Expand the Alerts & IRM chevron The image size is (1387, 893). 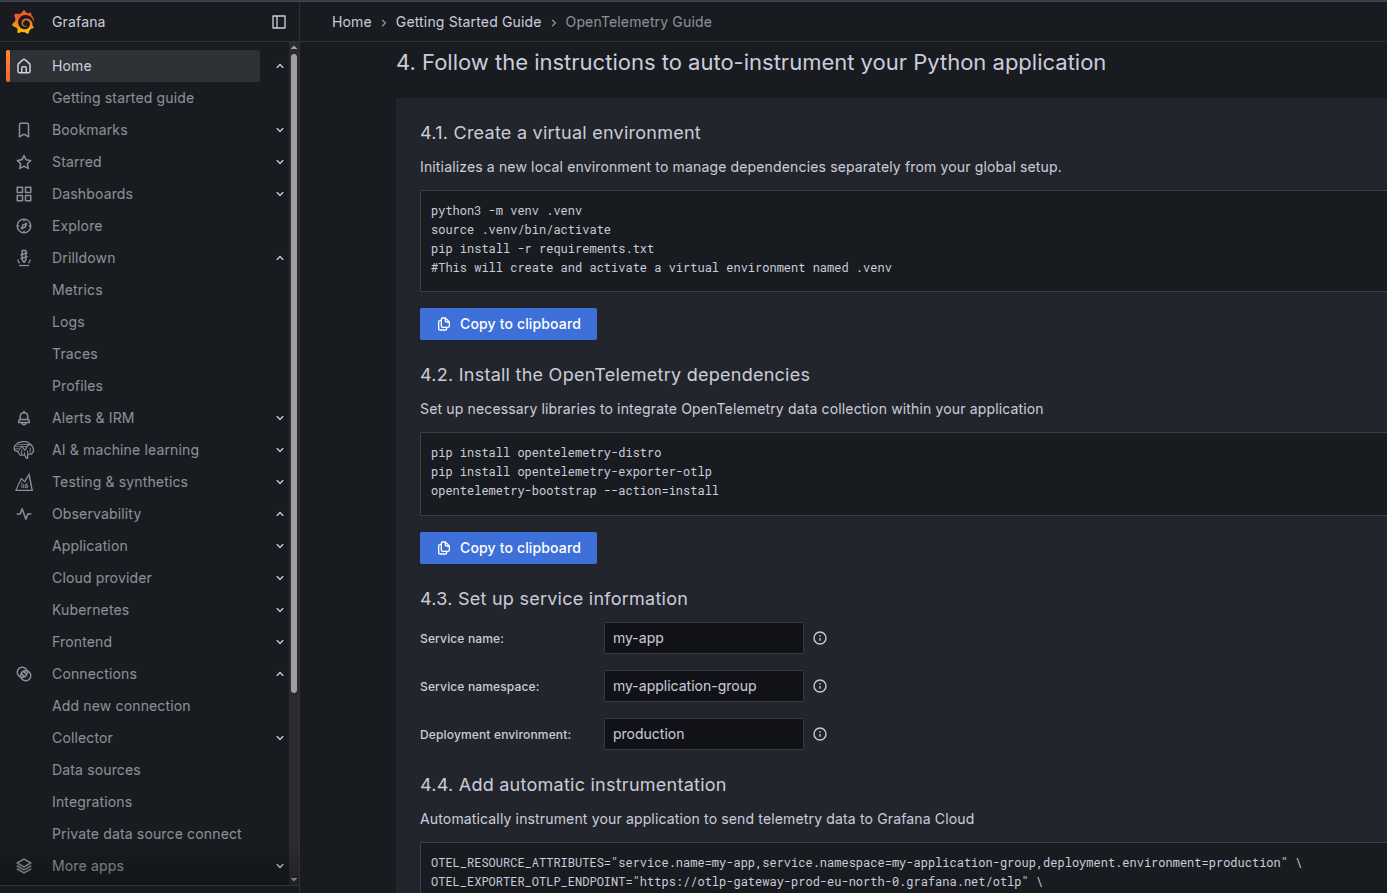click(280, 418)
